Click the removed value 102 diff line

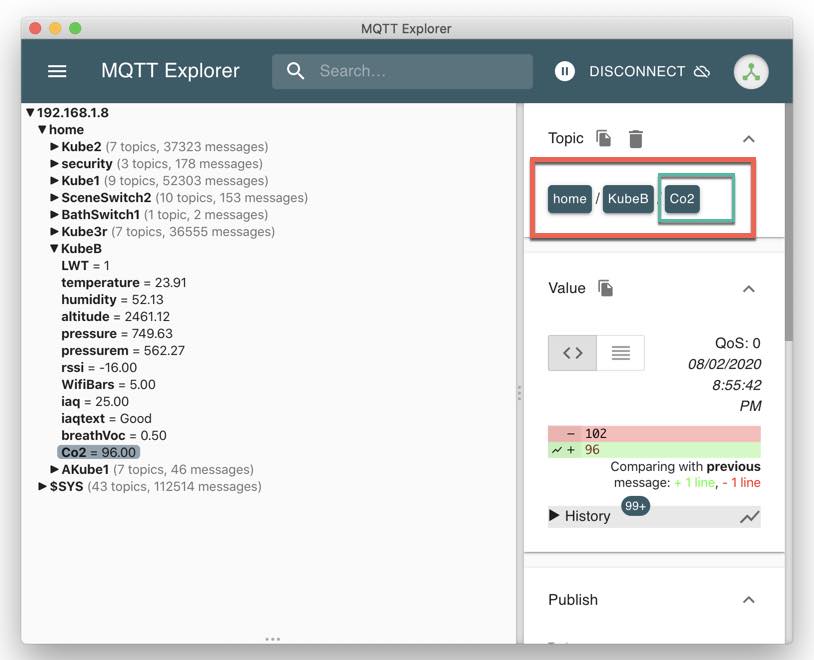pos(654,434)
